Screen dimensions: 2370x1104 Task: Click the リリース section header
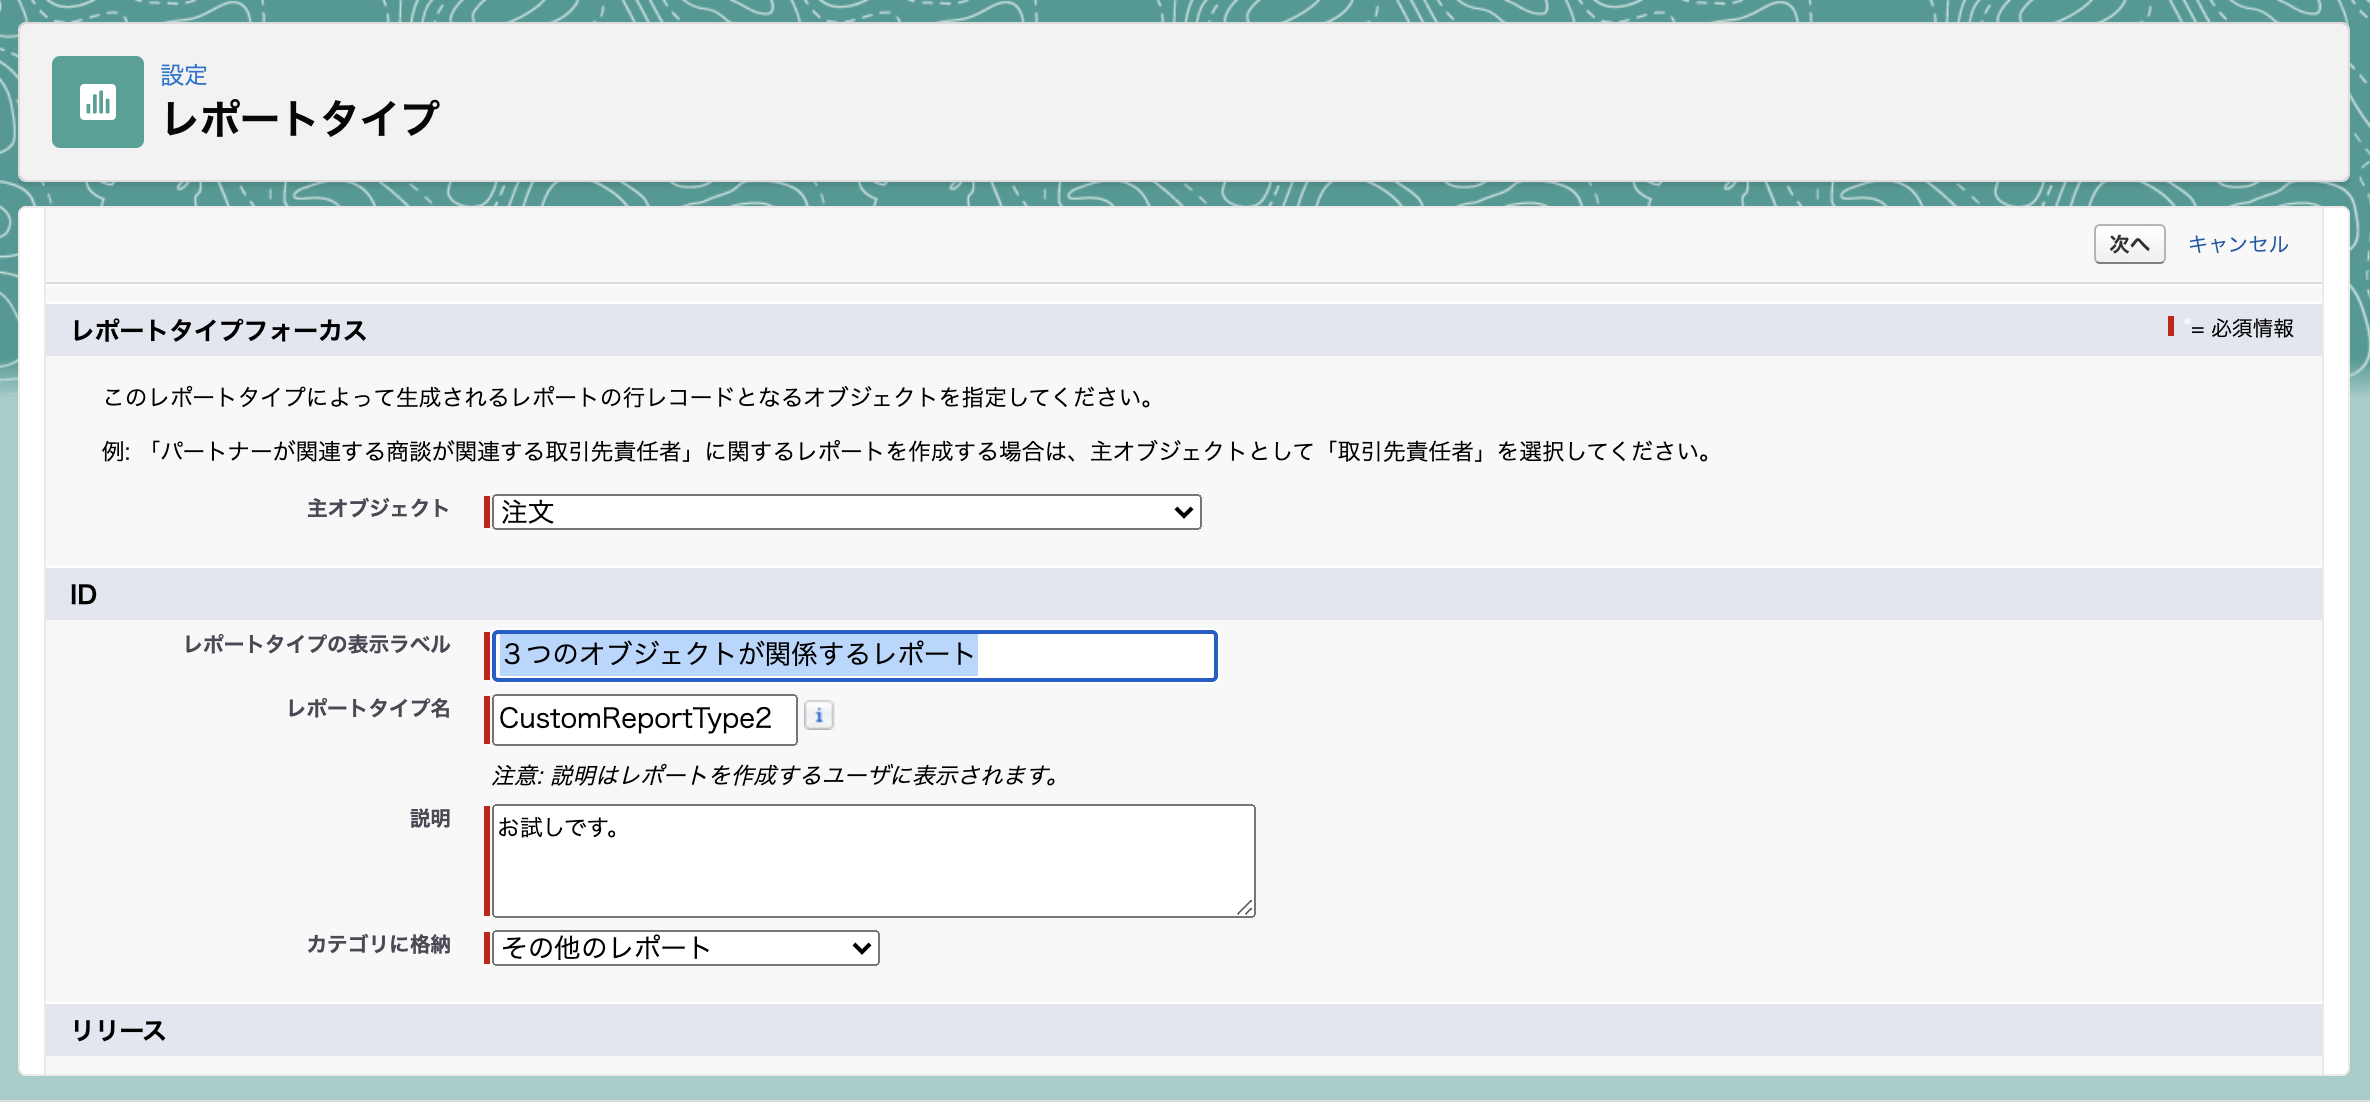pos(118,1029)
